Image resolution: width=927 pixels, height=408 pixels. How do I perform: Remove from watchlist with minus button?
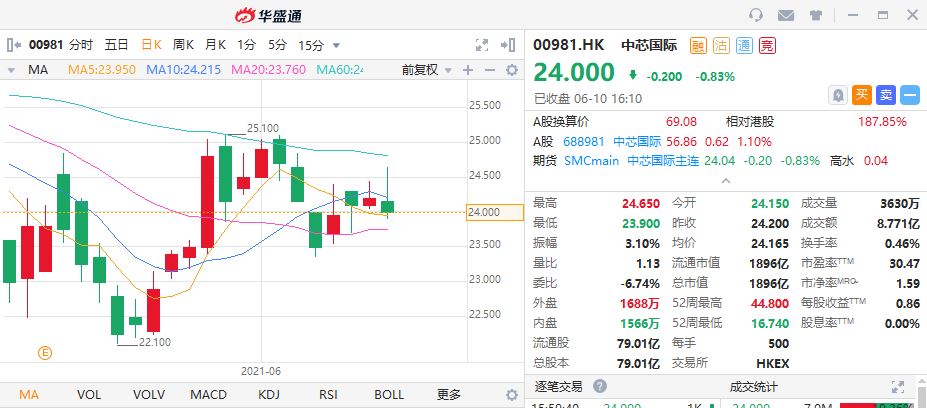910,95
